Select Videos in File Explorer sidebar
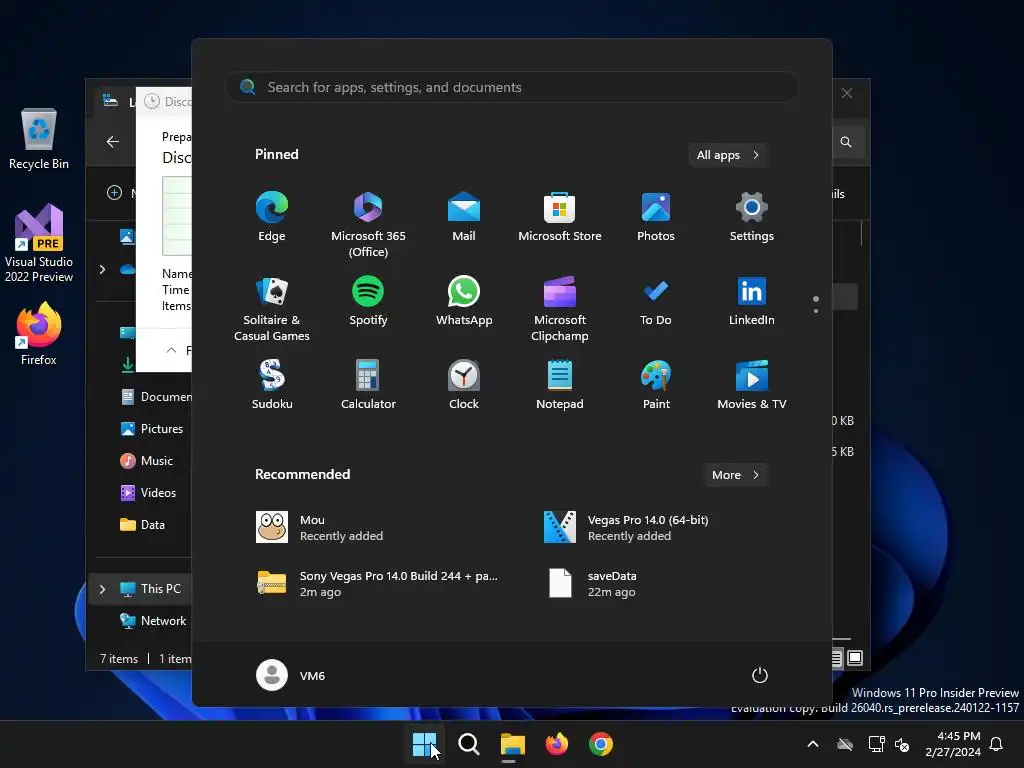1024x768 pixels. 148,492
